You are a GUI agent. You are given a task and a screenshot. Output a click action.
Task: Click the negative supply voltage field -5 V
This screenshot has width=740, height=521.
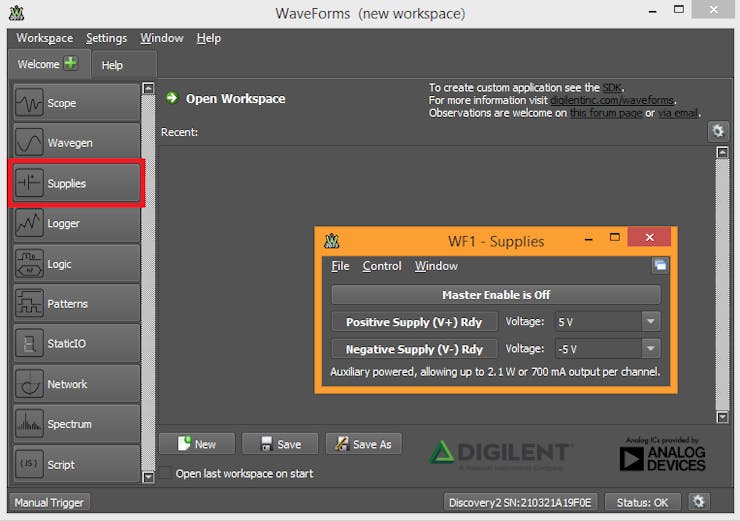(x=598, y=349)
